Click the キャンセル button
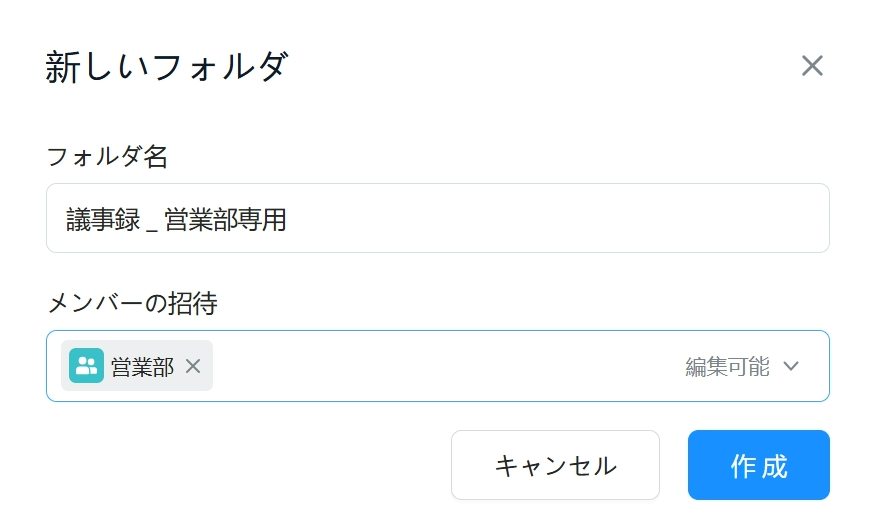 [x=555, y=465]
